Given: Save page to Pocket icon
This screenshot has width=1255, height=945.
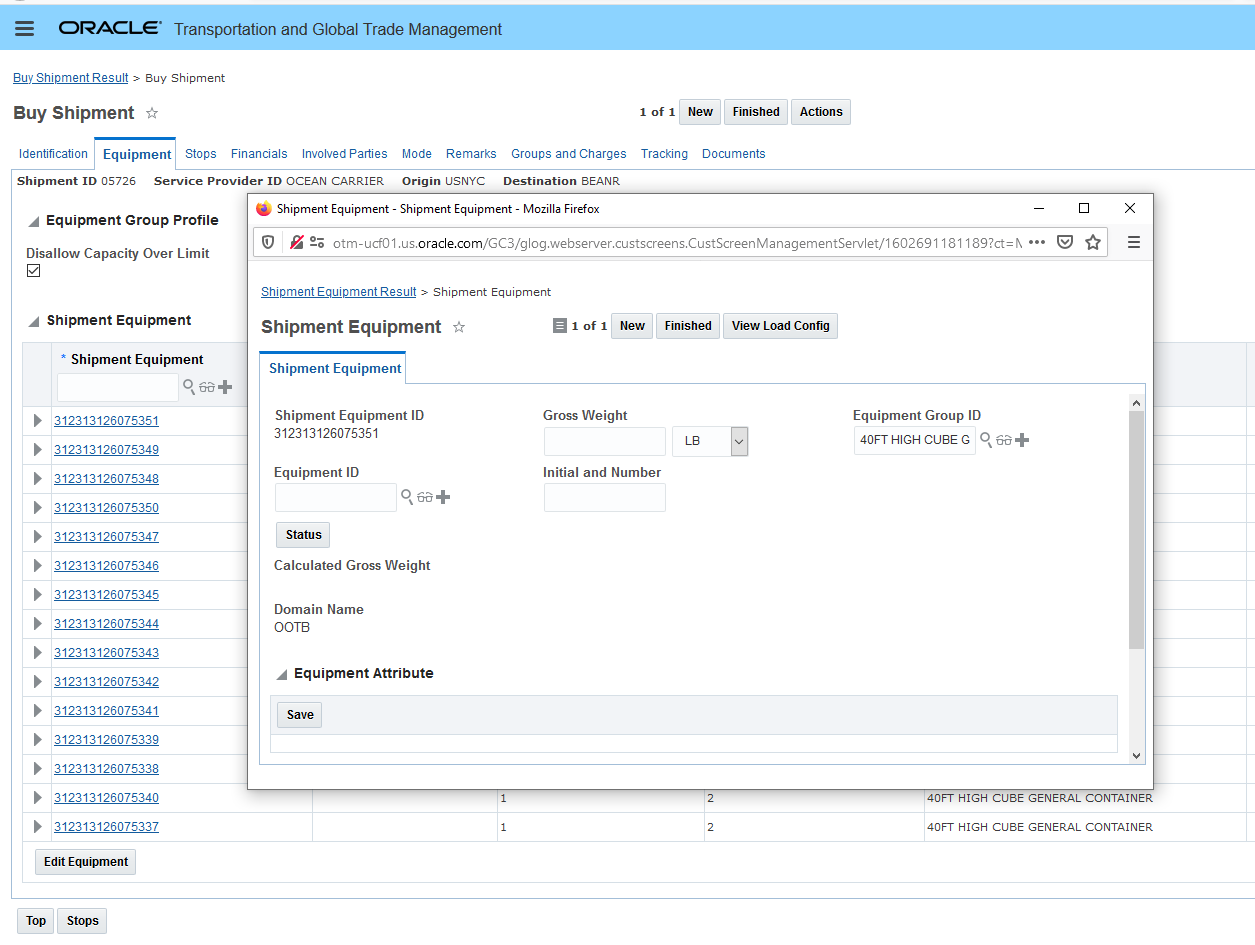Looking at the screenshot, I should point(1065,242).
